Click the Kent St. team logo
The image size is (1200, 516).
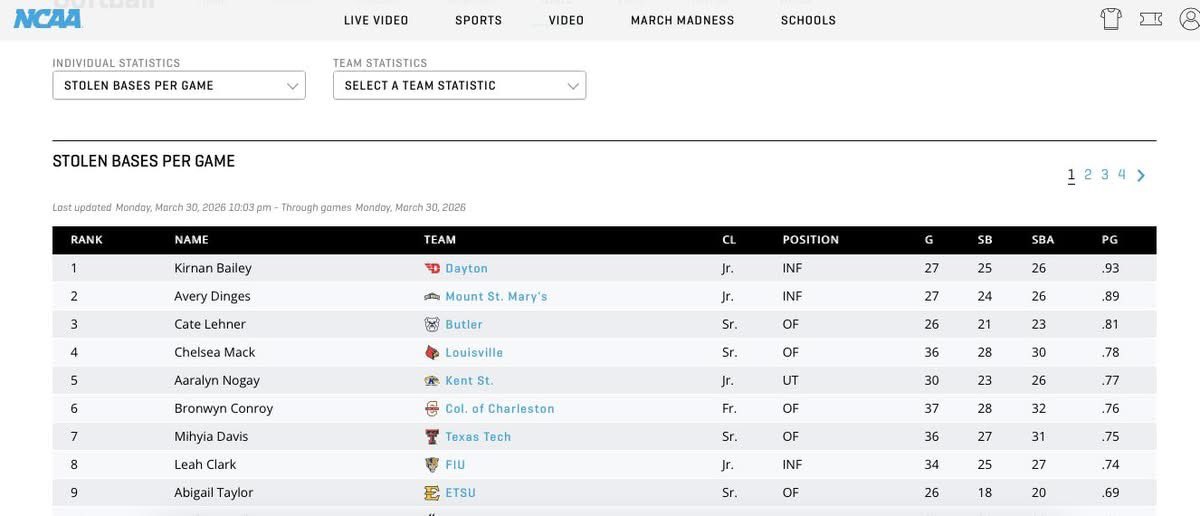pos(432,380)
